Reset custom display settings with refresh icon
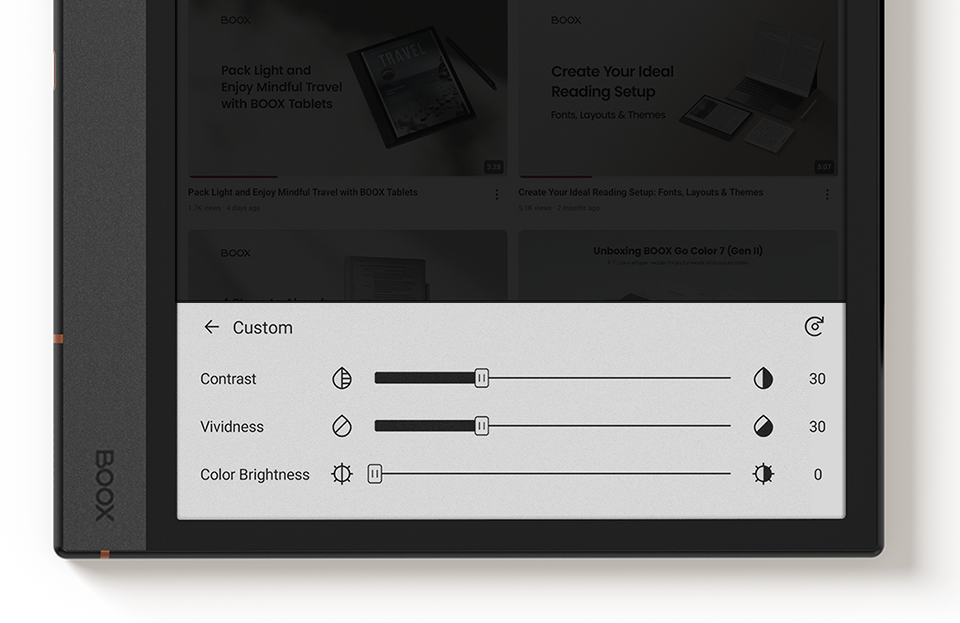This screenshot has width=960, height=623. pos(814,327)
